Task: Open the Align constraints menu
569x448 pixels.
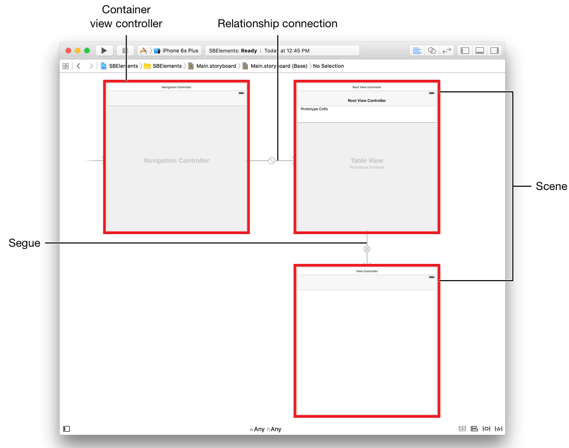Action: (x=474, y=429)
